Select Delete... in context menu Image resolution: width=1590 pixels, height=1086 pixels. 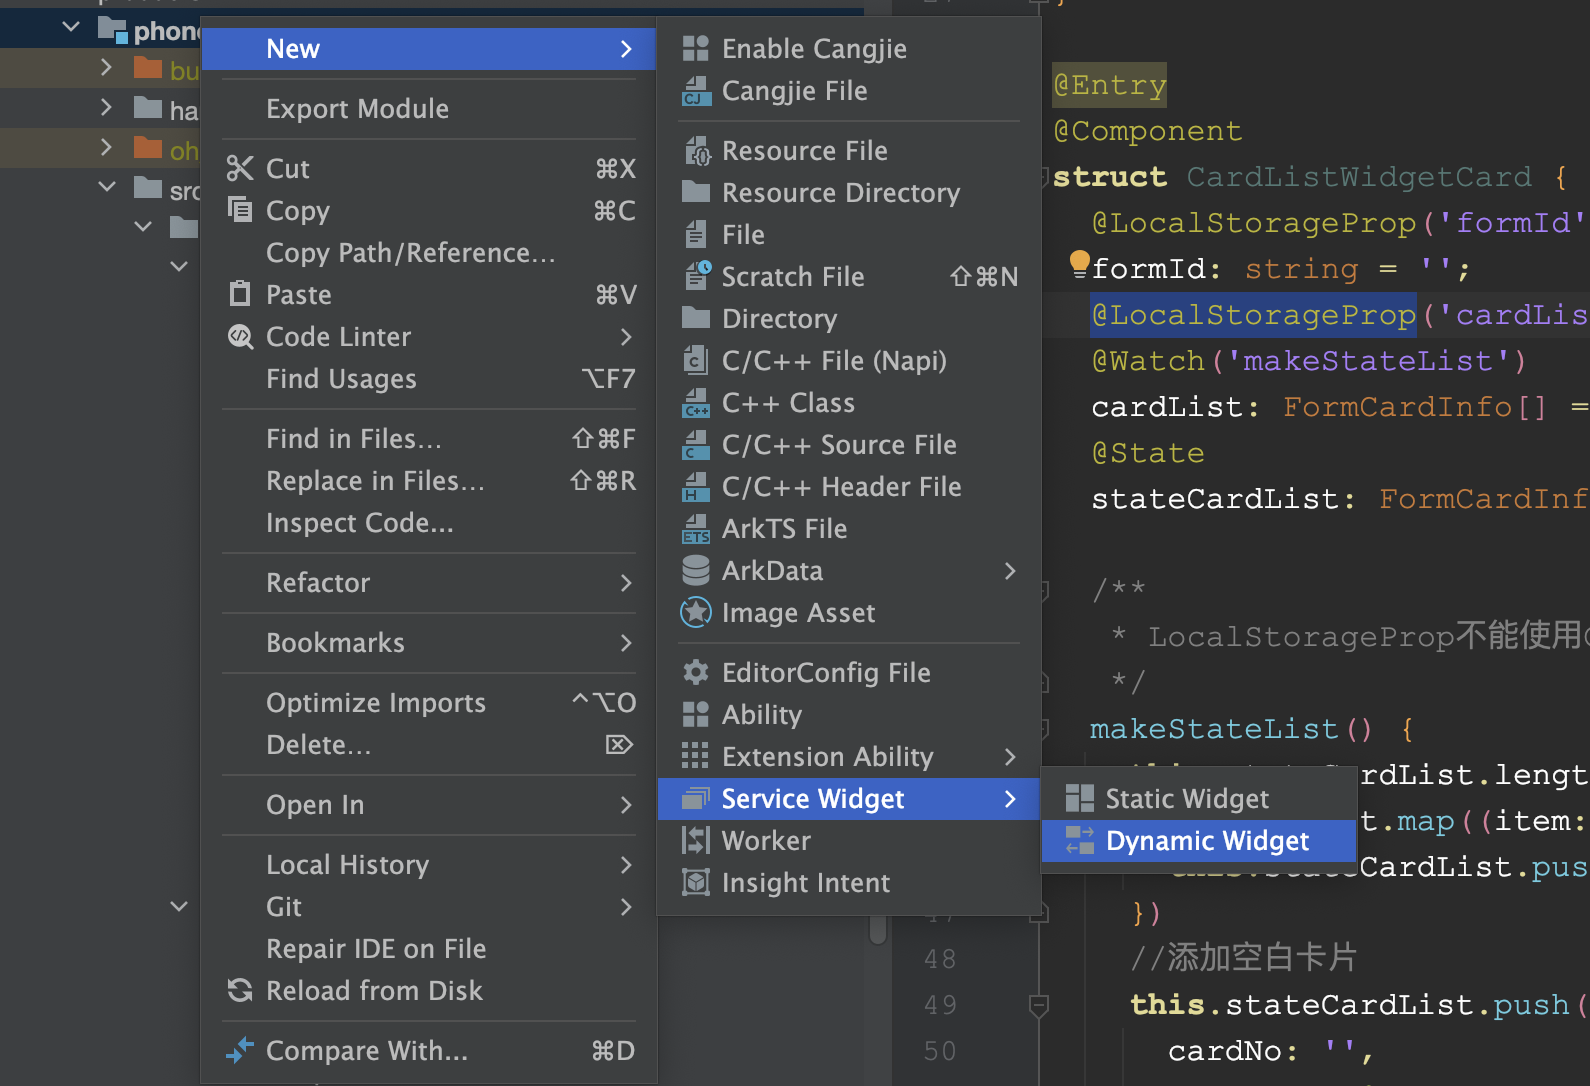pyautogui.click(x=428, y=744)
